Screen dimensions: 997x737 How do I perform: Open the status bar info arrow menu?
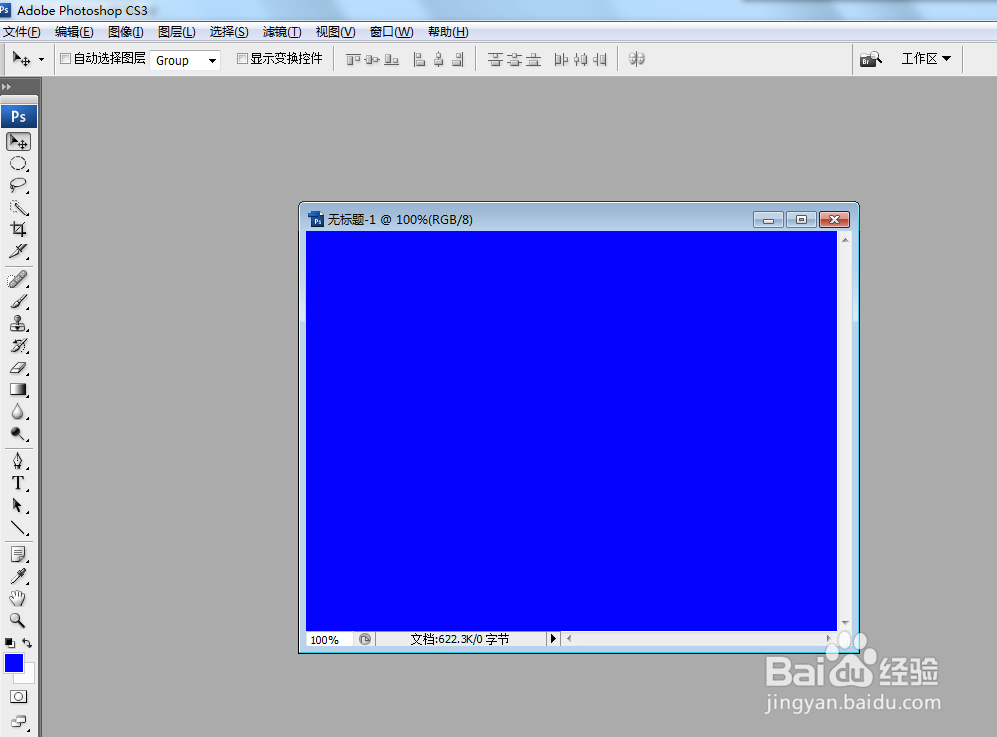click(553, 638)
